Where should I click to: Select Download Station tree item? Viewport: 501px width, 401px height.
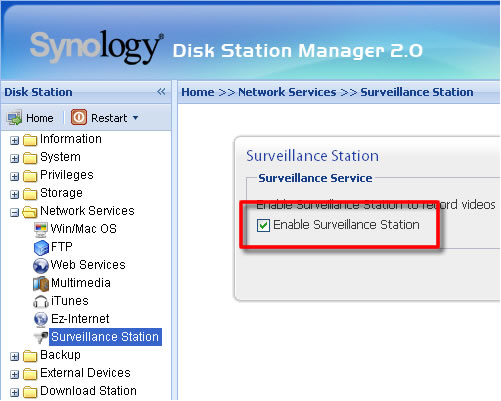[88, 391]
